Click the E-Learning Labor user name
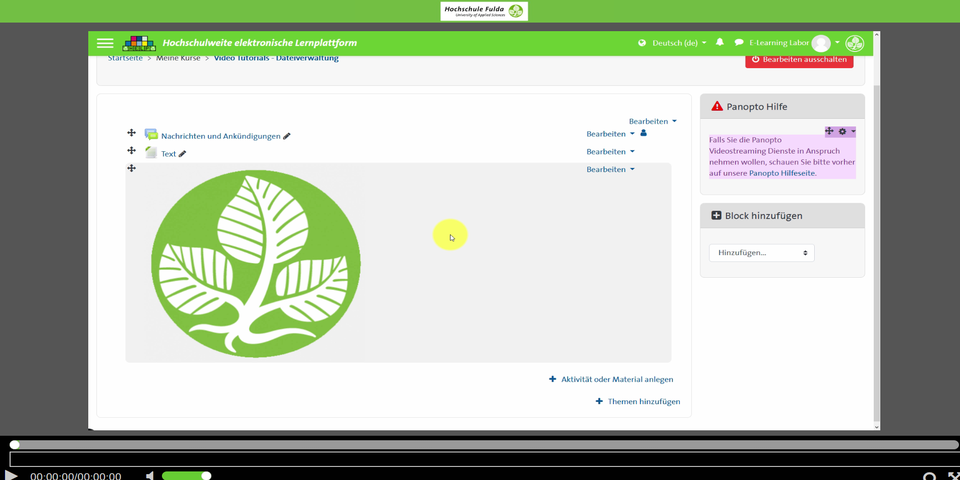Viewport: 960px width, 480px height. 779,43
